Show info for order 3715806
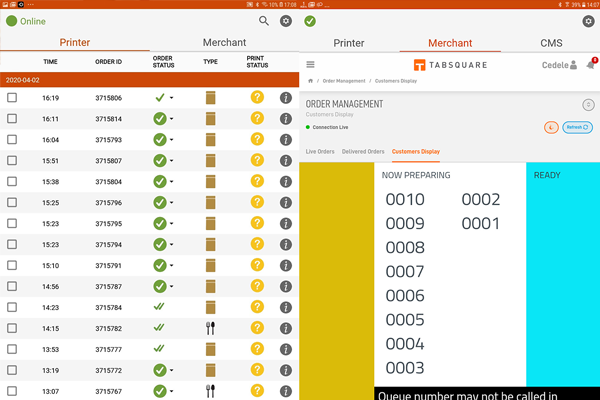This screenshot has width=600, height=400. [285, 98]
